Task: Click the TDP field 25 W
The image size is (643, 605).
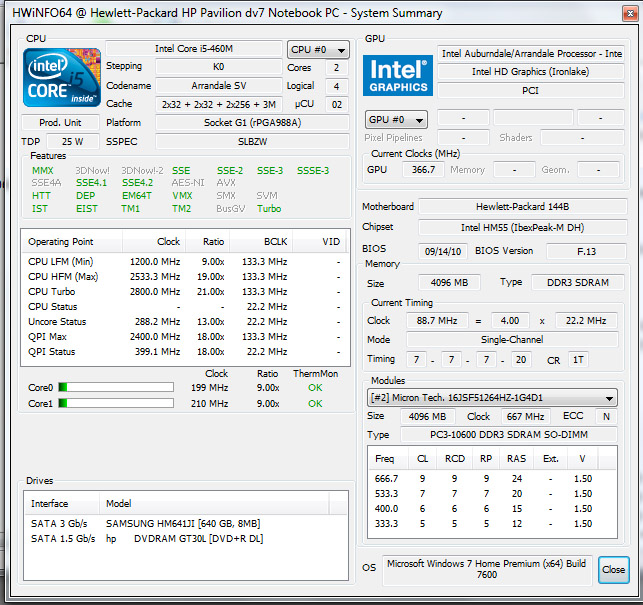Action: point(73,142)
